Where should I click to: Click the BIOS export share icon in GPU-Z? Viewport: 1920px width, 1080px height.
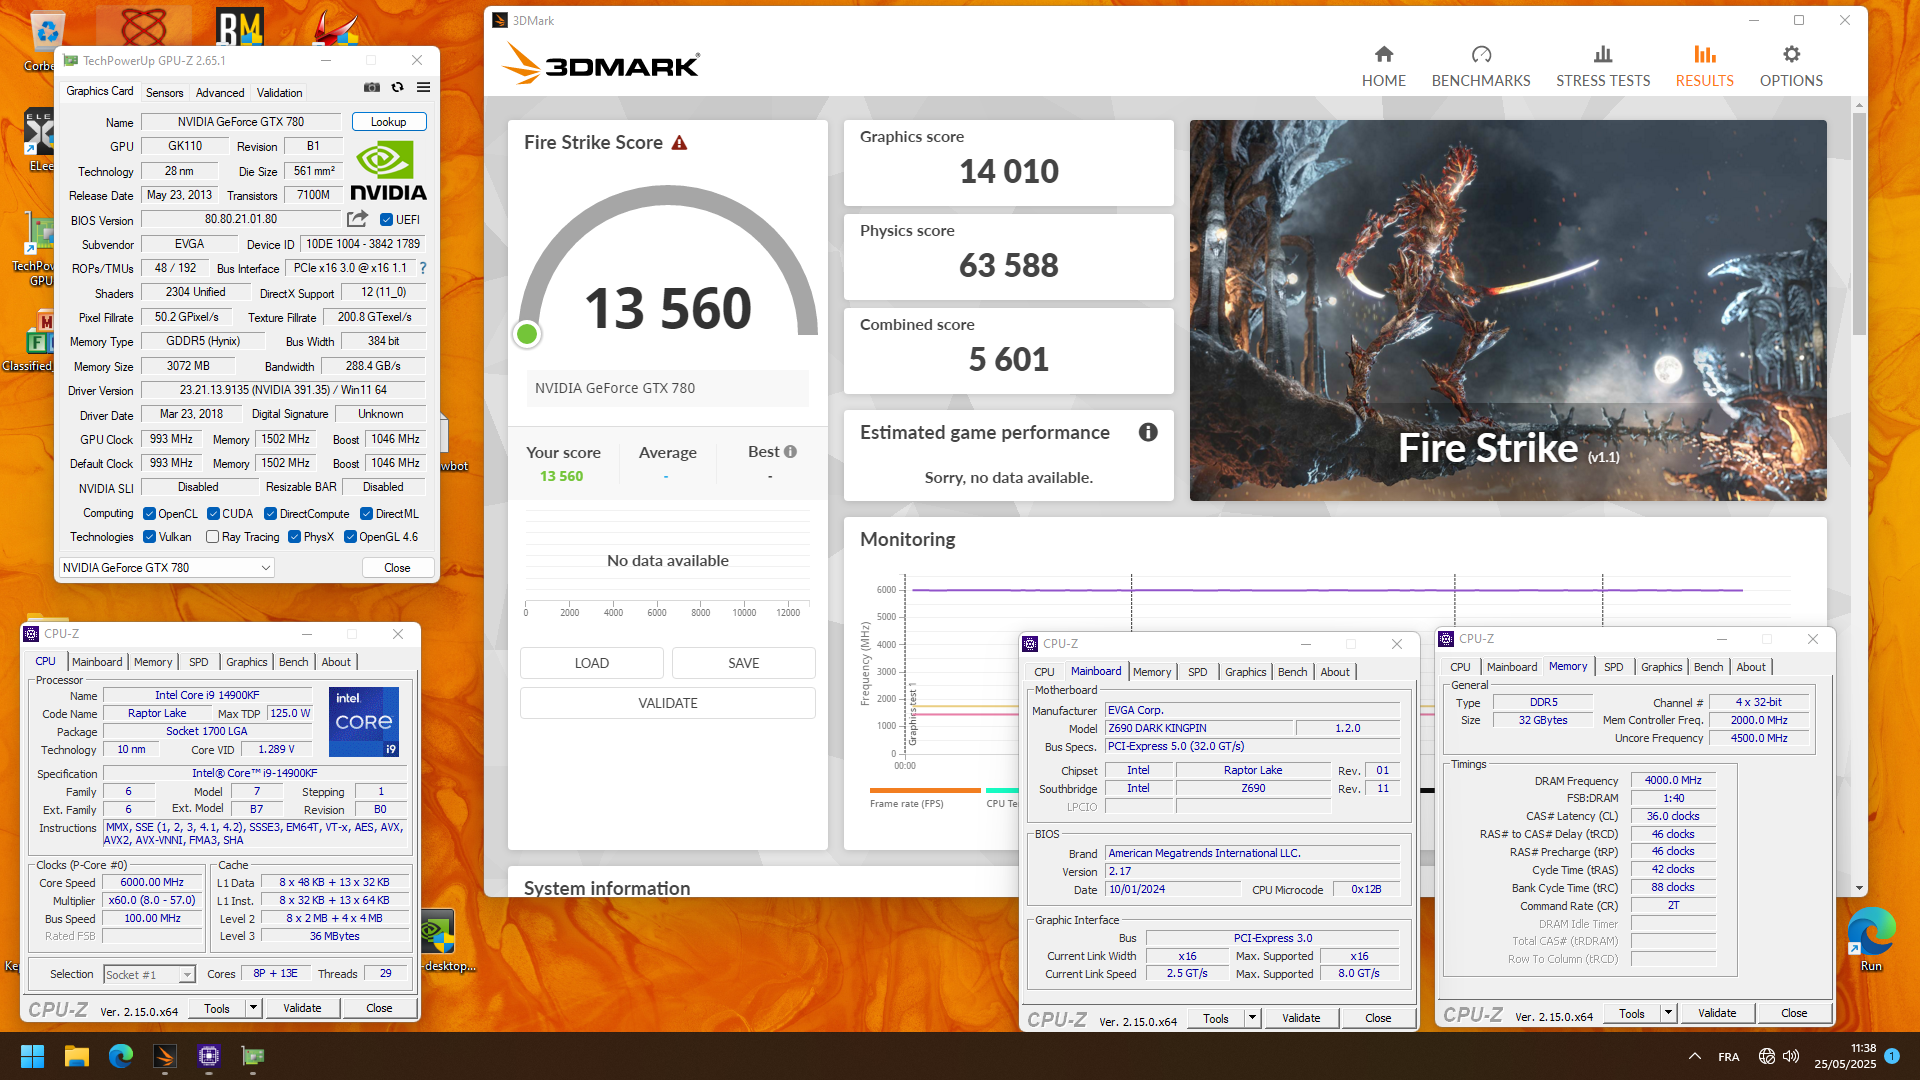coord(357,219)
